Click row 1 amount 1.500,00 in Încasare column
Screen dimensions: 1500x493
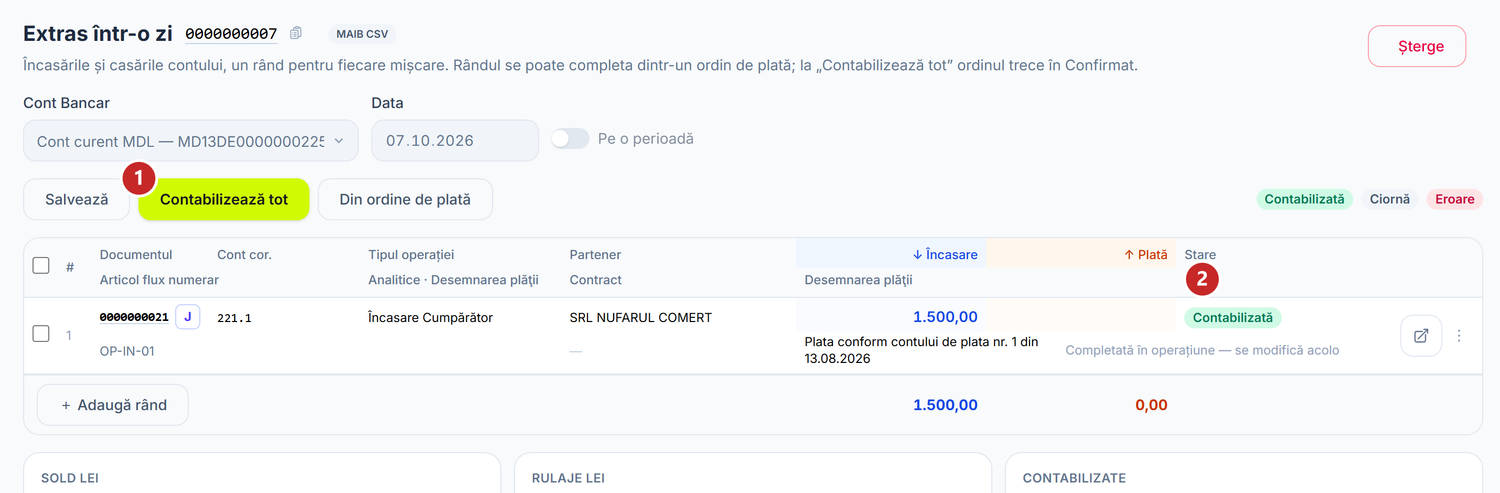(945, 317)
